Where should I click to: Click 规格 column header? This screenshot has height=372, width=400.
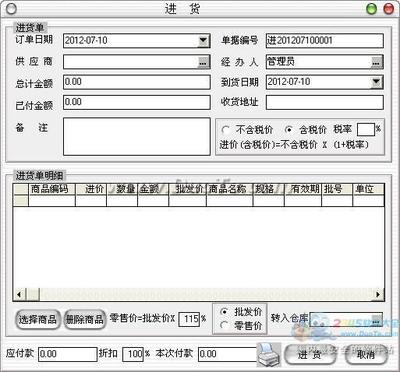[269, 189]
